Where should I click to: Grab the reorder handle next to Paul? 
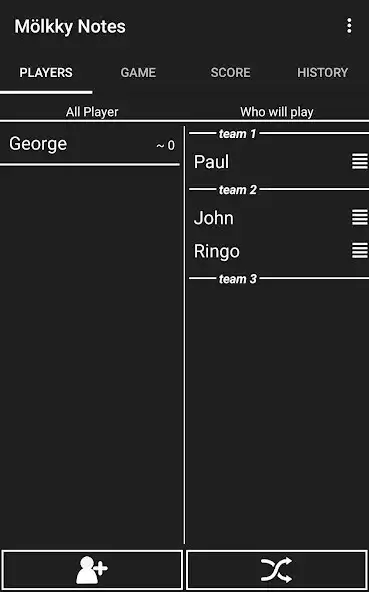point(360,162)
